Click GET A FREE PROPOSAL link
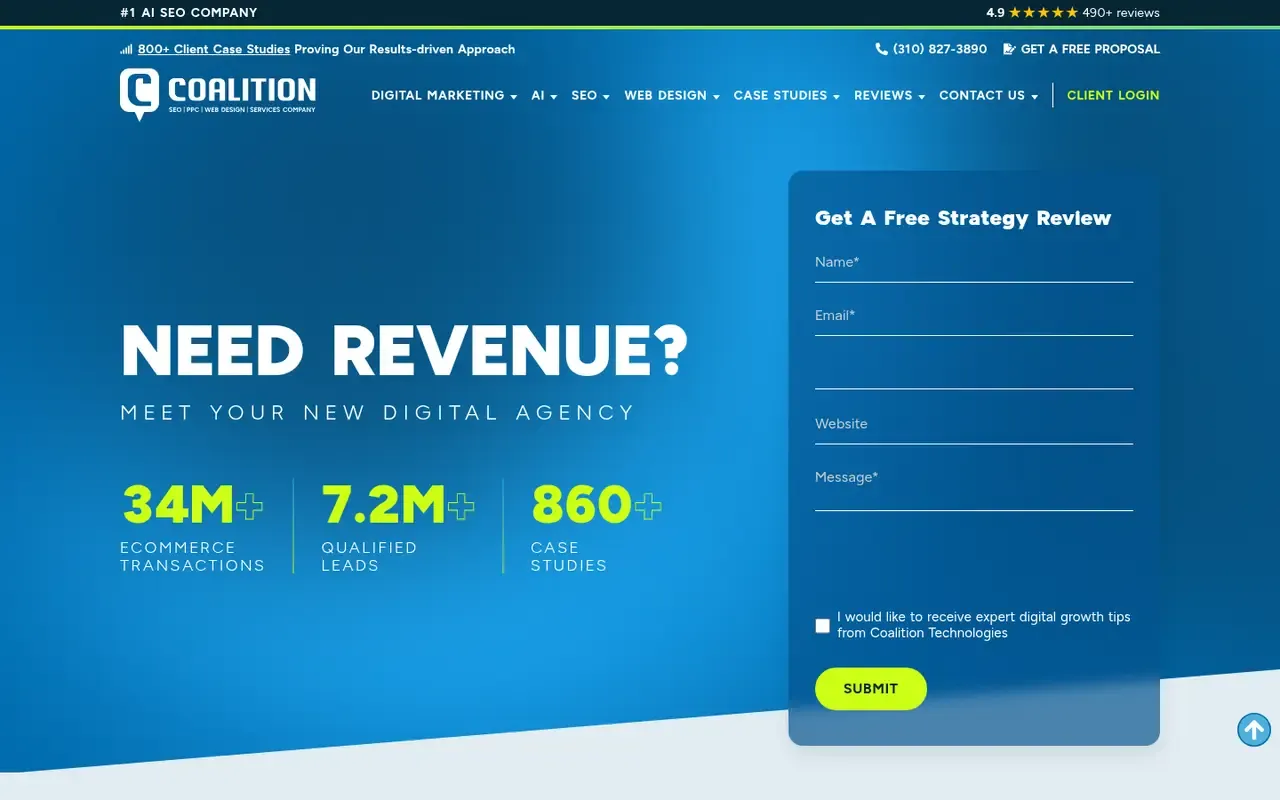The image size is (1280, 800). 1090,49
